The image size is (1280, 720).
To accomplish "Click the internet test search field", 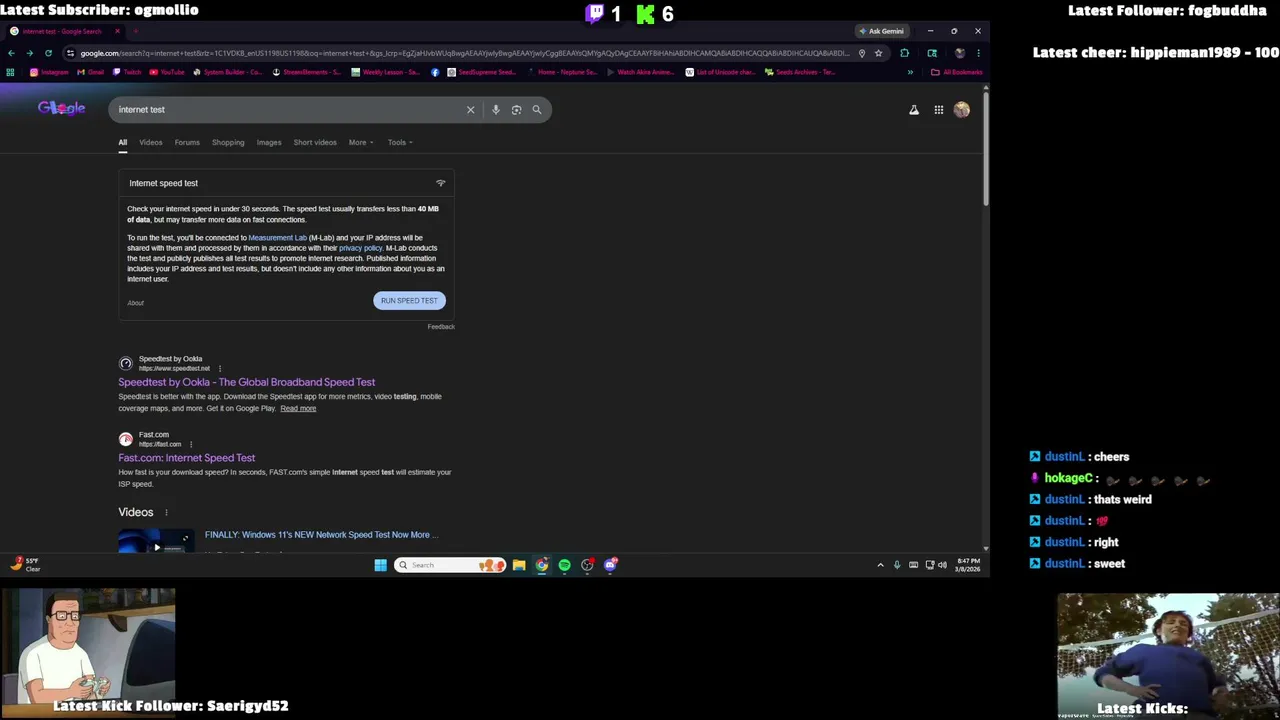I will coord(290,110).
